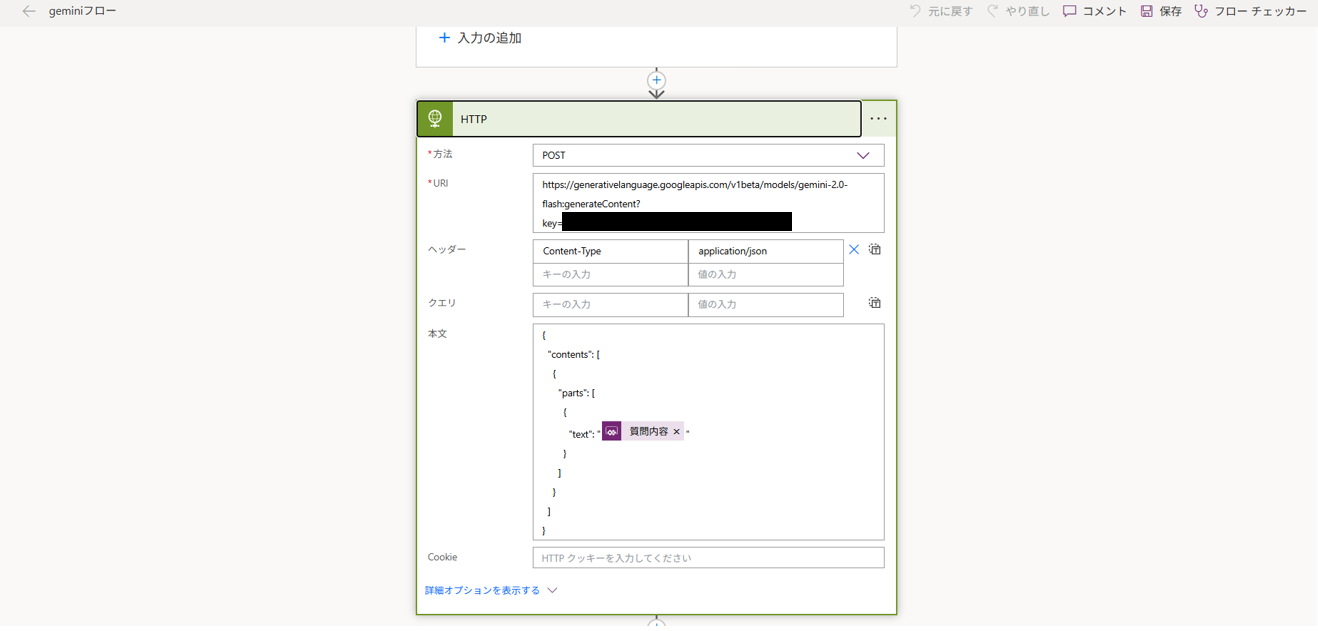
Task: Go back using the left arrow icon
Action: tap(29, 11)
